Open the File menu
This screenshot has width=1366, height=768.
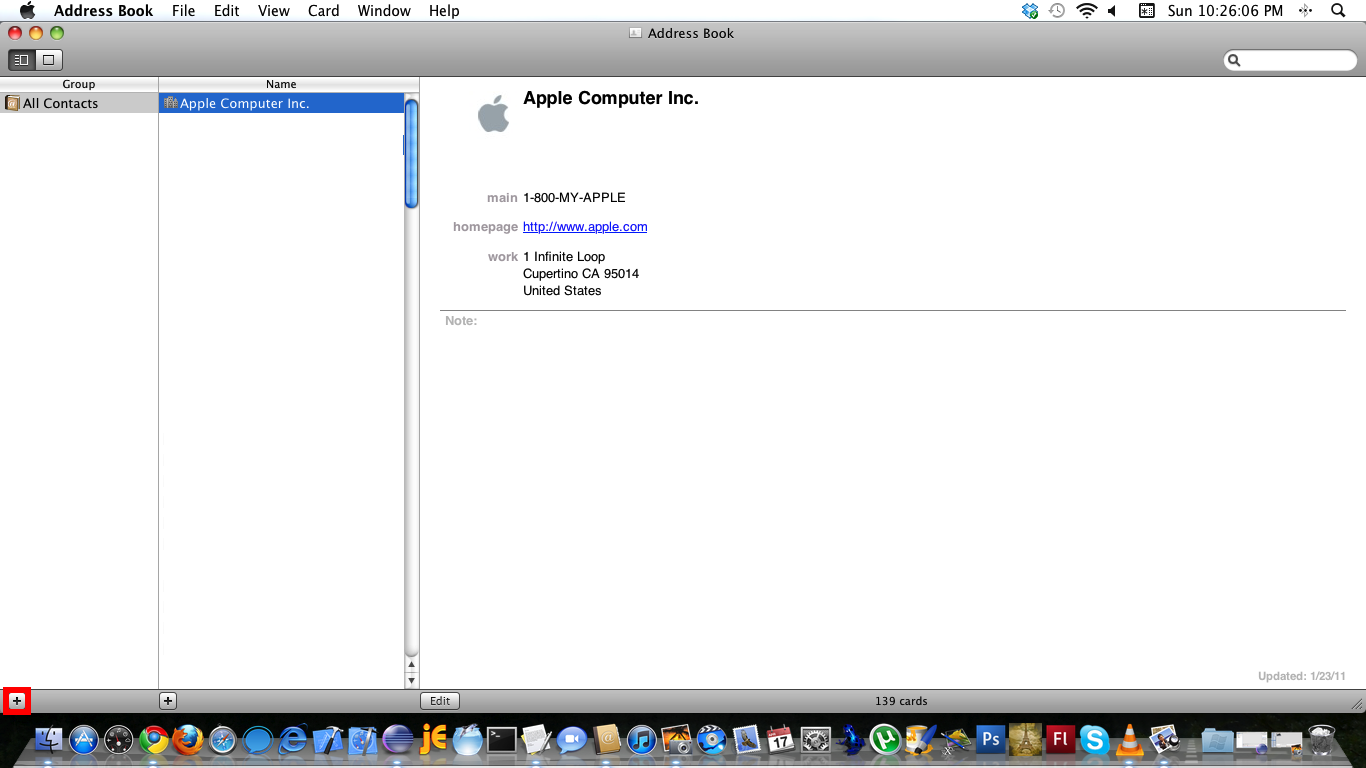pos(183,11)
